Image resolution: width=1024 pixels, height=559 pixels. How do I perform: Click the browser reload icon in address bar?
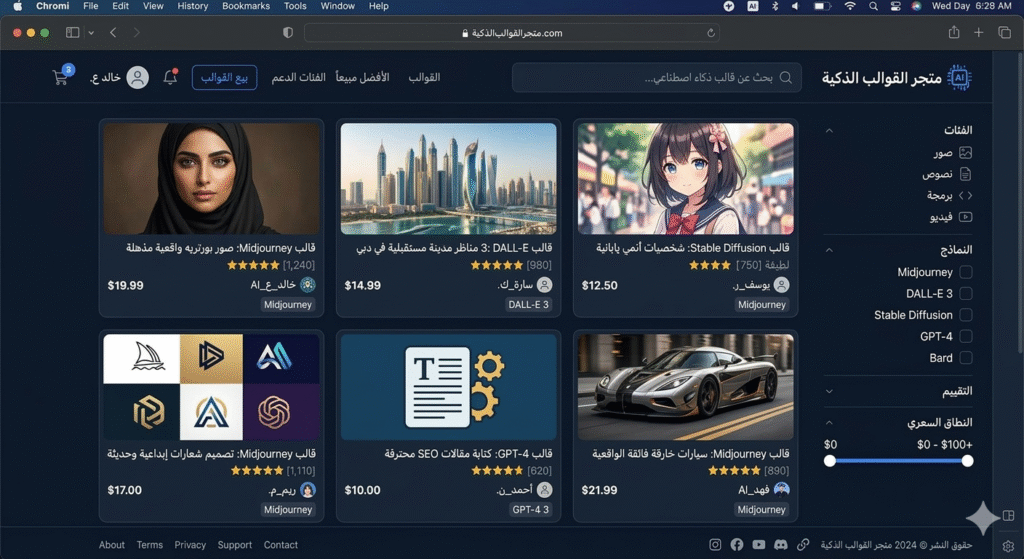click(x=711, y=33)
